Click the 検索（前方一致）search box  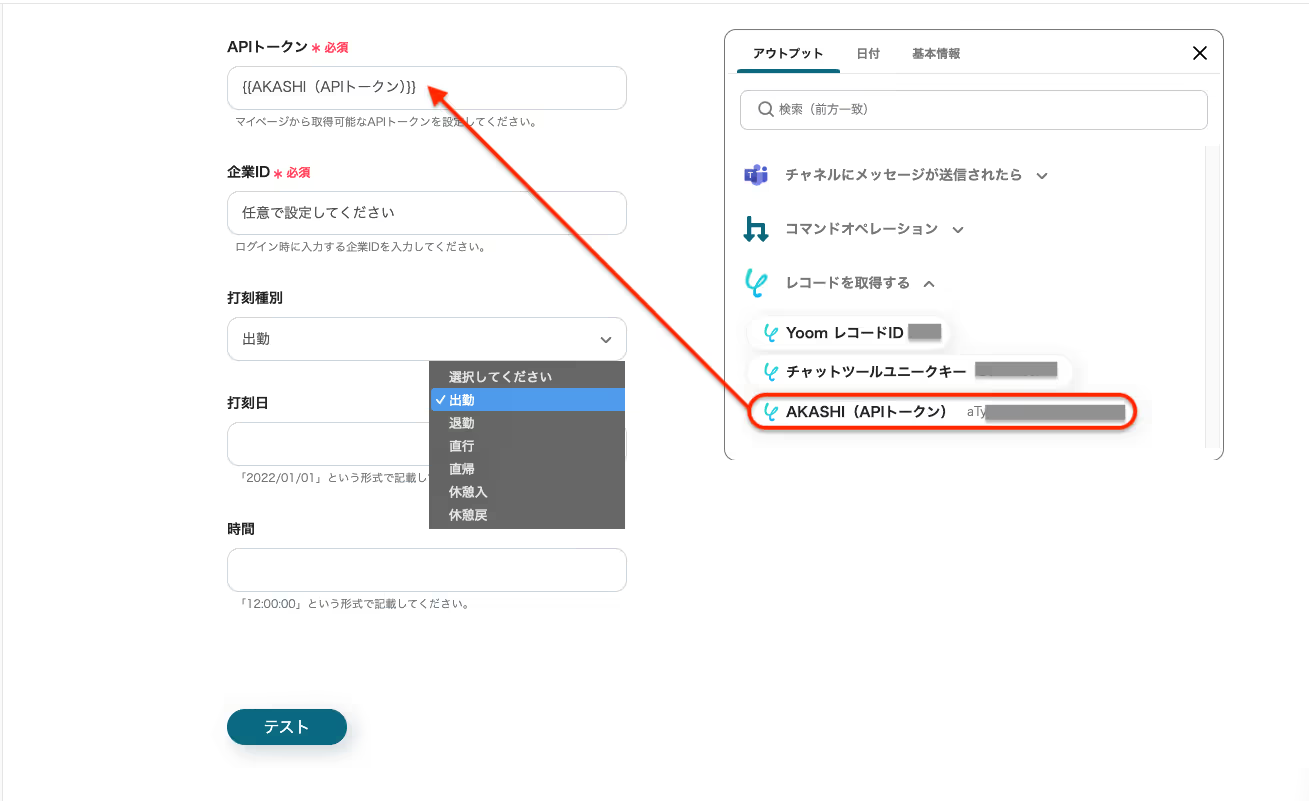coord(974,110)
